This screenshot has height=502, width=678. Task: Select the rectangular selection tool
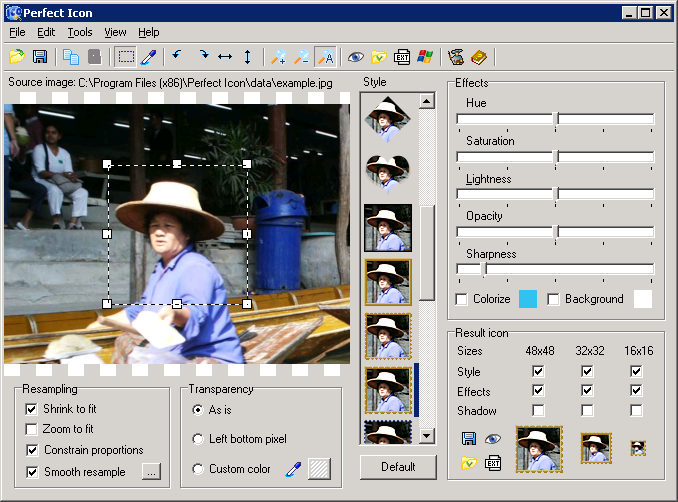click(x=126, y=57)
